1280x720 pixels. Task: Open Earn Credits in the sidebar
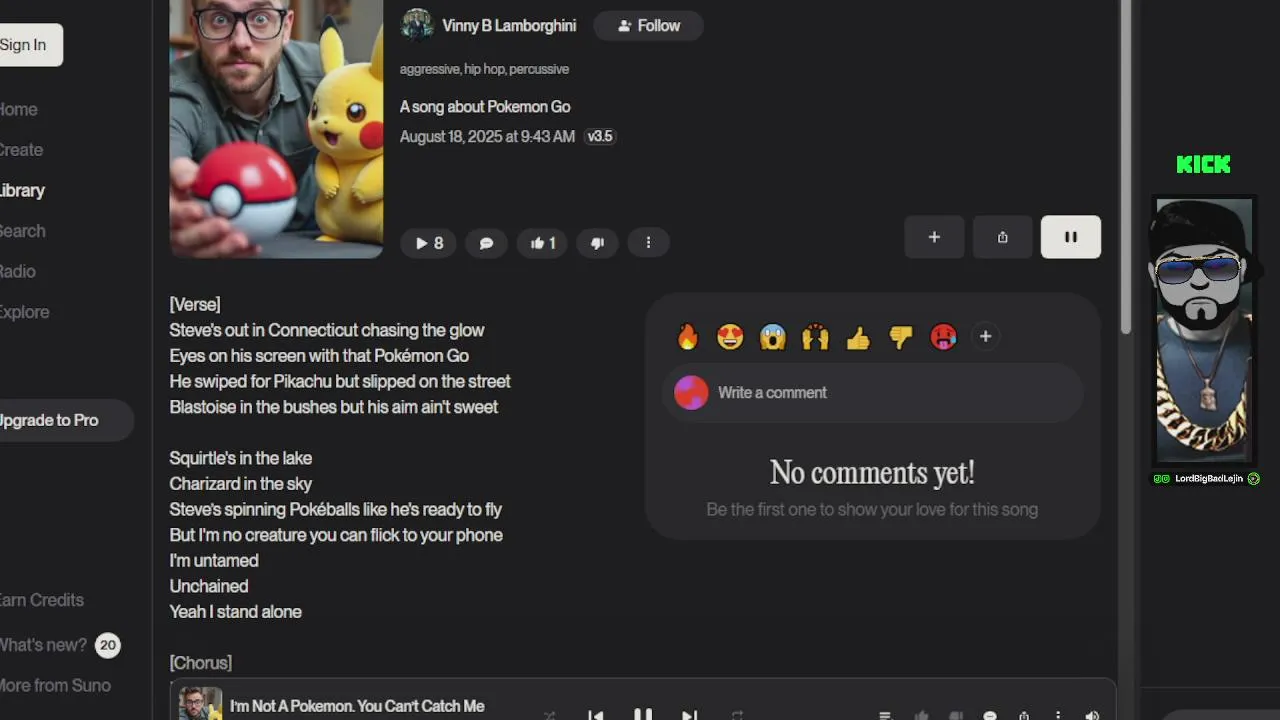point(41,600)
